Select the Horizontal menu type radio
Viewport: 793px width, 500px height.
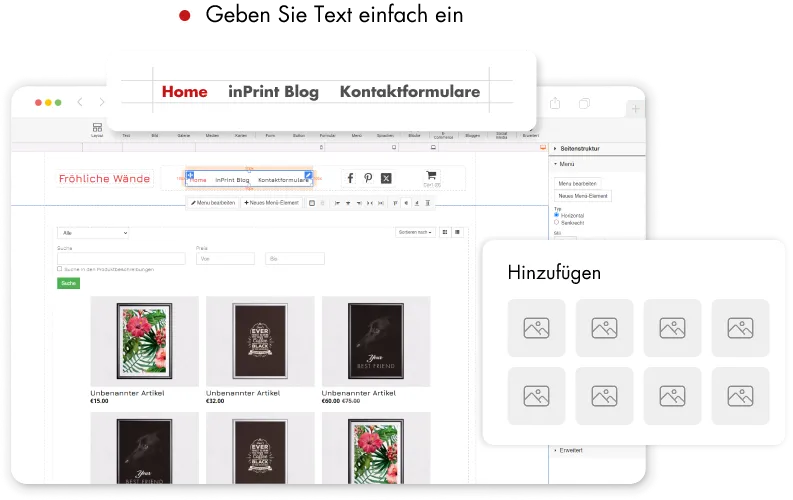556,214
